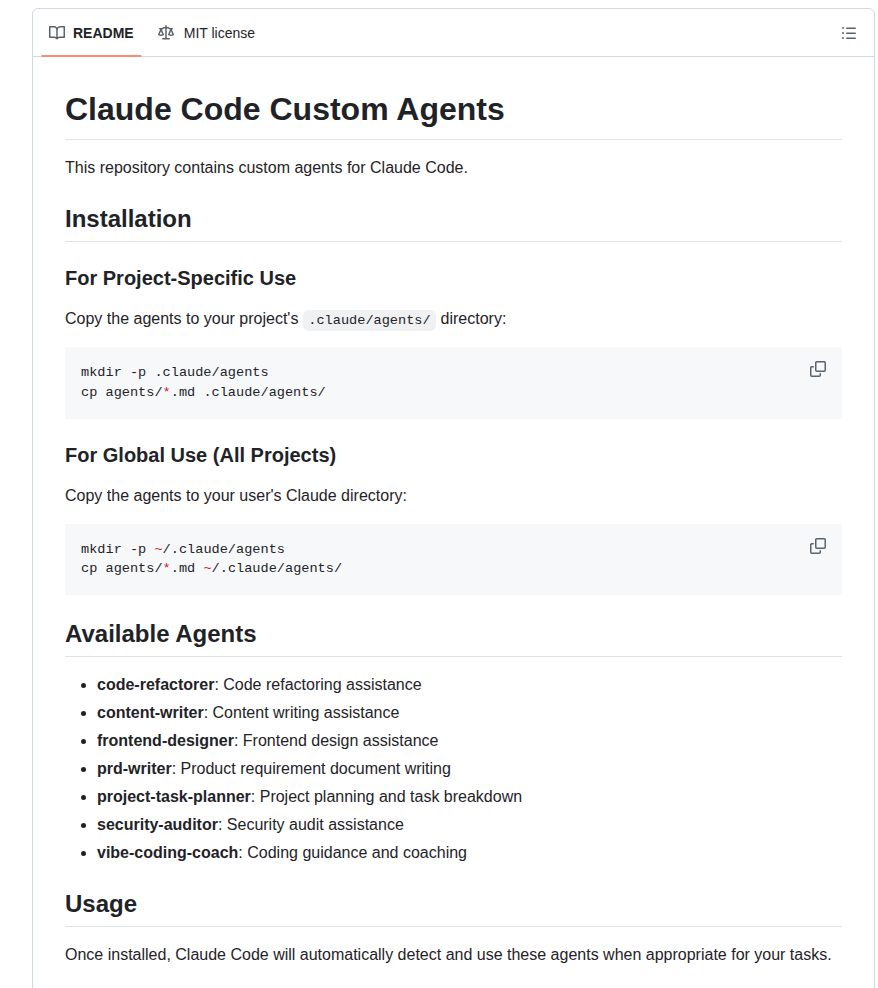The image size is (878, 988).
Task: Click the Installation section heading
Action: coord(128,219)
